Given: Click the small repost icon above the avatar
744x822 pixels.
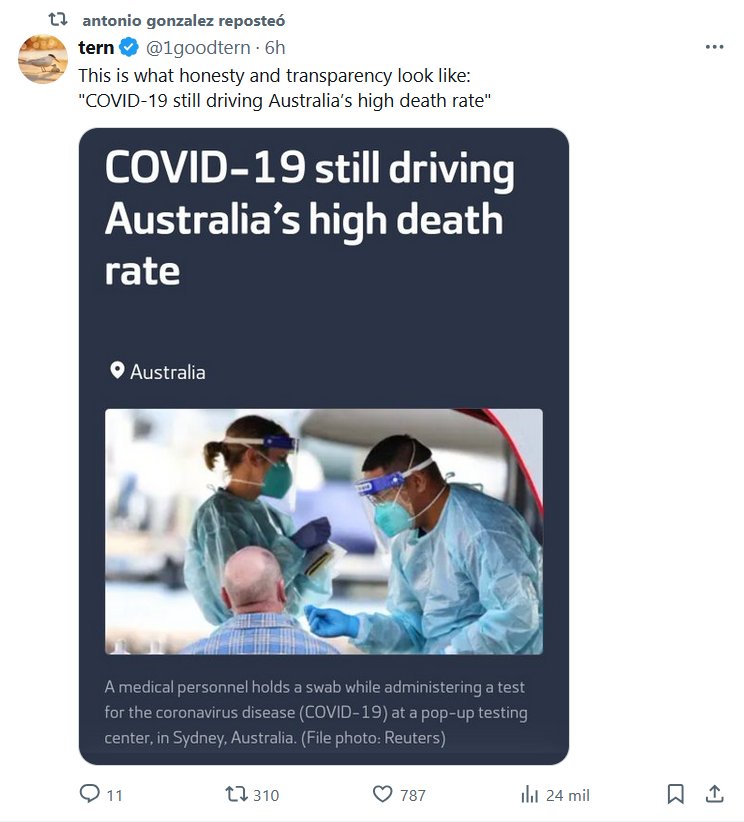Looking at the screenshot, I should tap(58, 19).
